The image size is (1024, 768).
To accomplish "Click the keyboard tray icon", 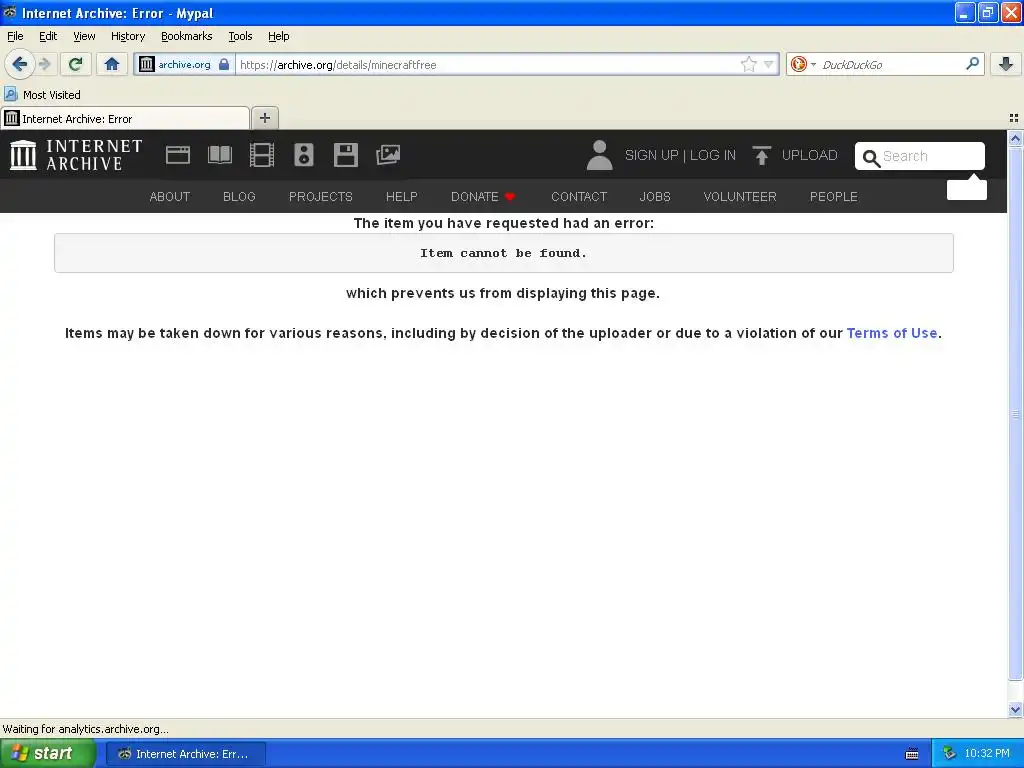I will pos(912,754).
